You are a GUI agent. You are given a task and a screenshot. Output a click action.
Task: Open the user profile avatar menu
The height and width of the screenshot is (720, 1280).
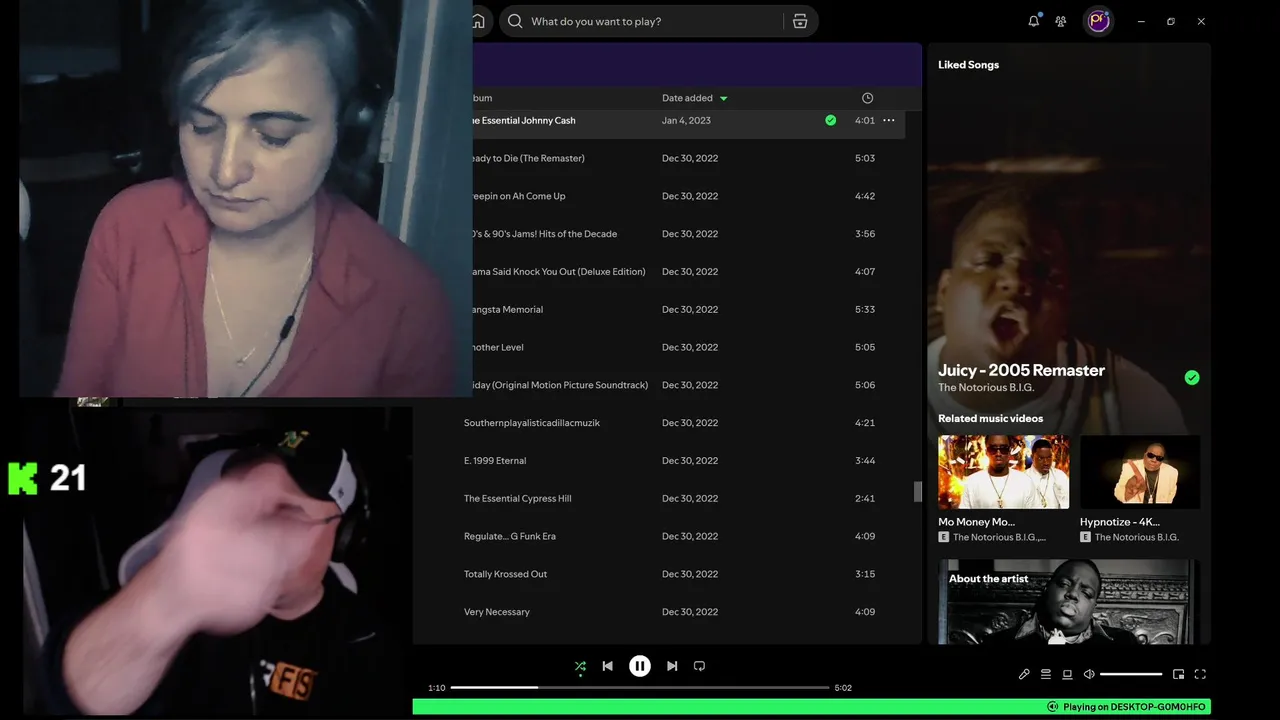click(1099, 21)
